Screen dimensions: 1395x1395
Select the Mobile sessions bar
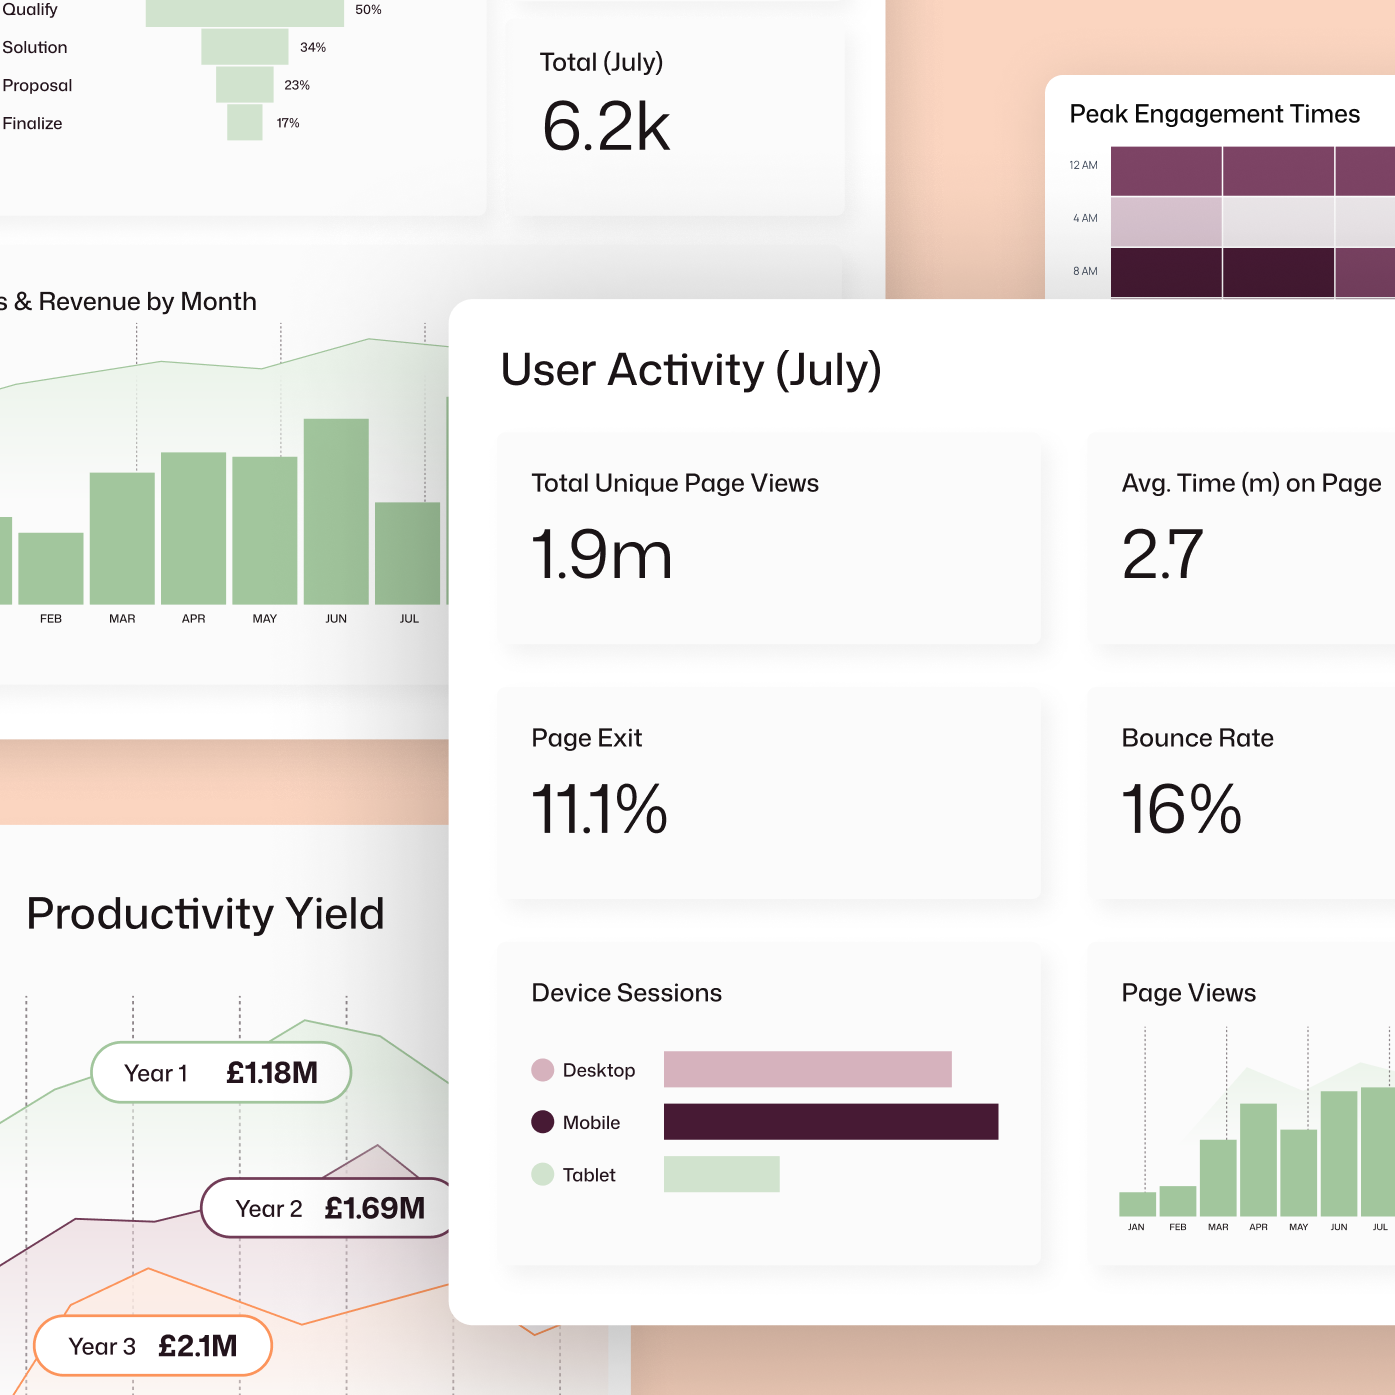click(x=831, y=1121)
